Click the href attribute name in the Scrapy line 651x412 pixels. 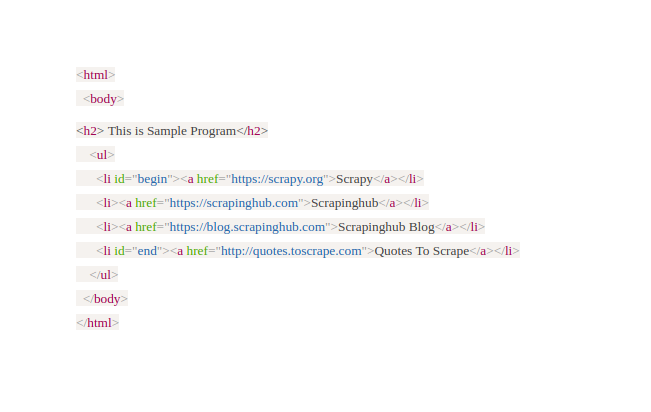pyautogui.click(x=208, y=179)
